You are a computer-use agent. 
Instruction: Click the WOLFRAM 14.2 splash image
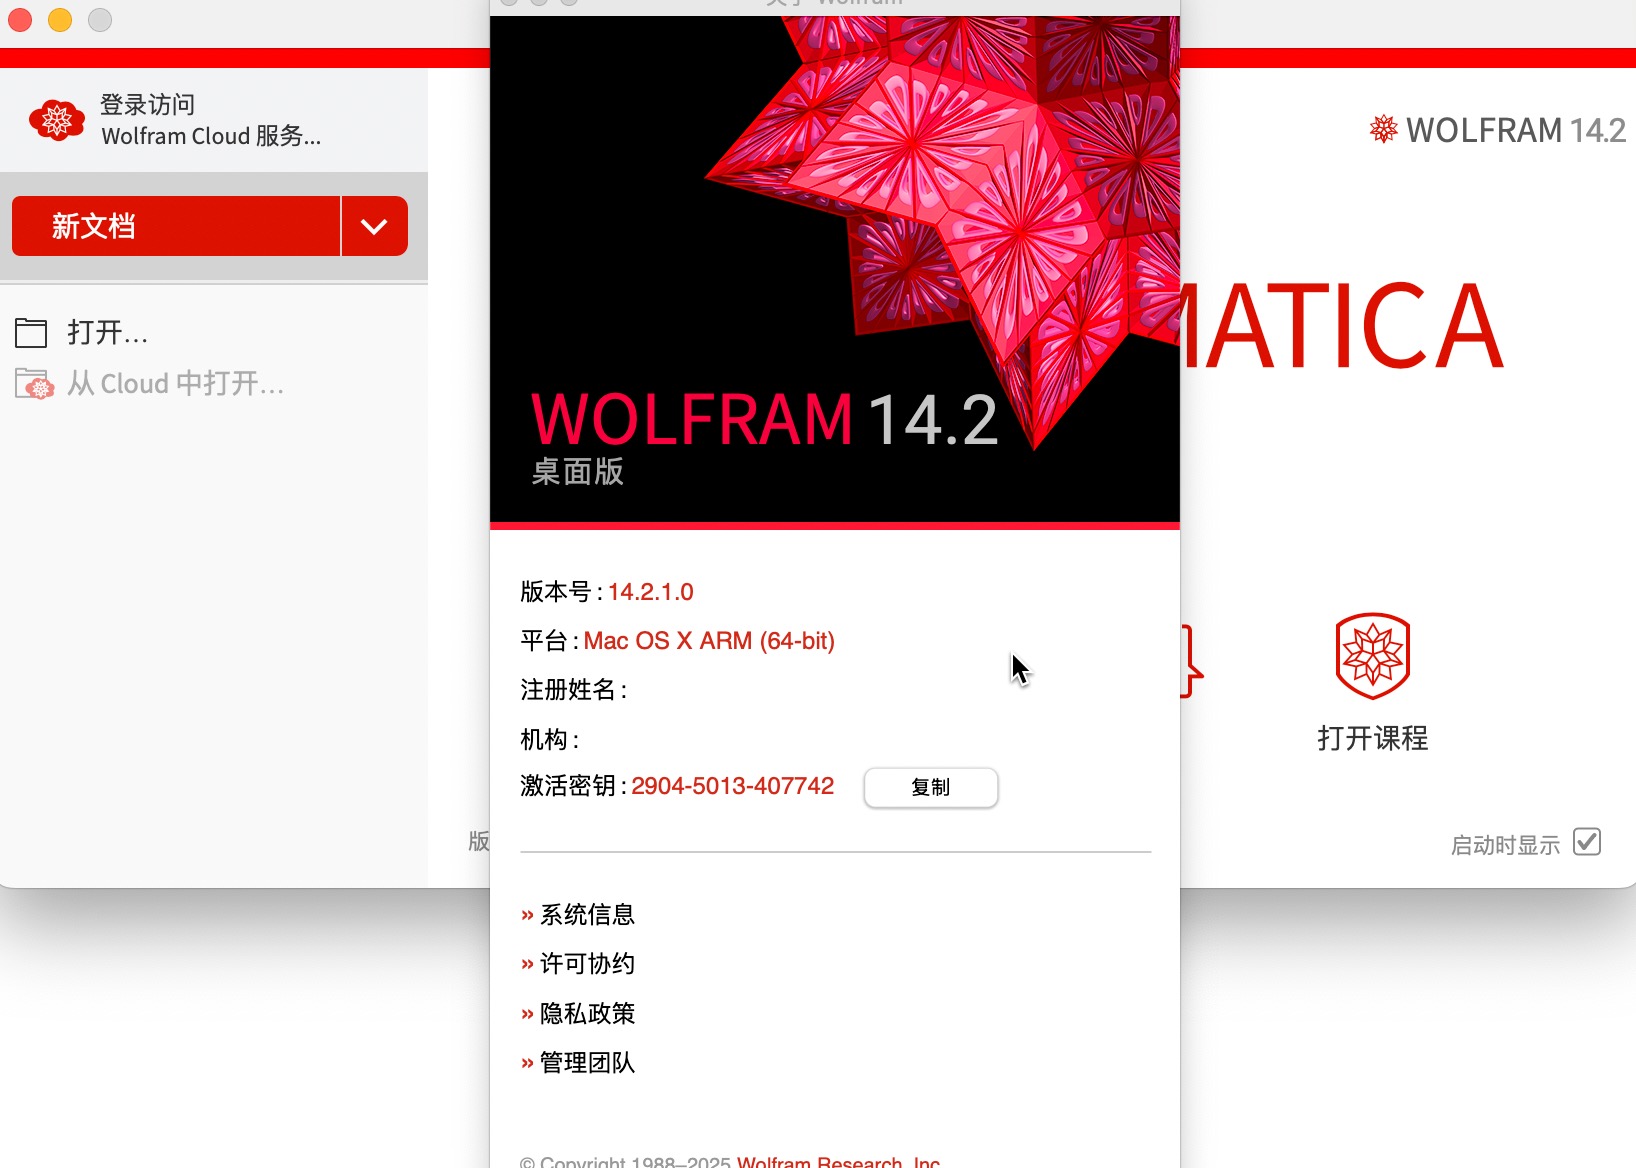[835, 269]
